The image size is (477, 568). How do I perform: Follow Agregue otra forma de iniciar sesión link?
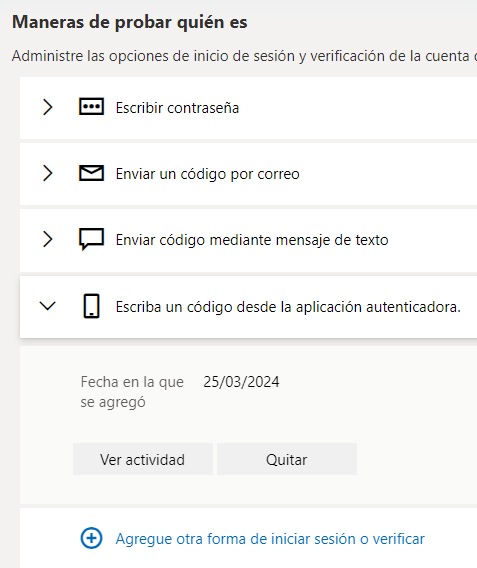tap(270, 539)
